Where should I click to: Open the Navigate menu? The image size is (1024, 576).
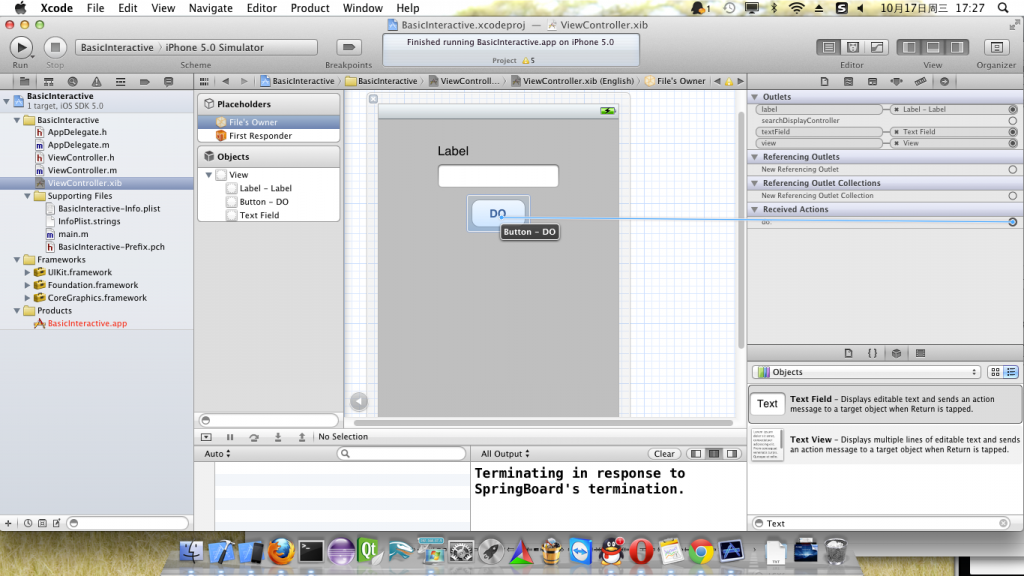point(210,8)
